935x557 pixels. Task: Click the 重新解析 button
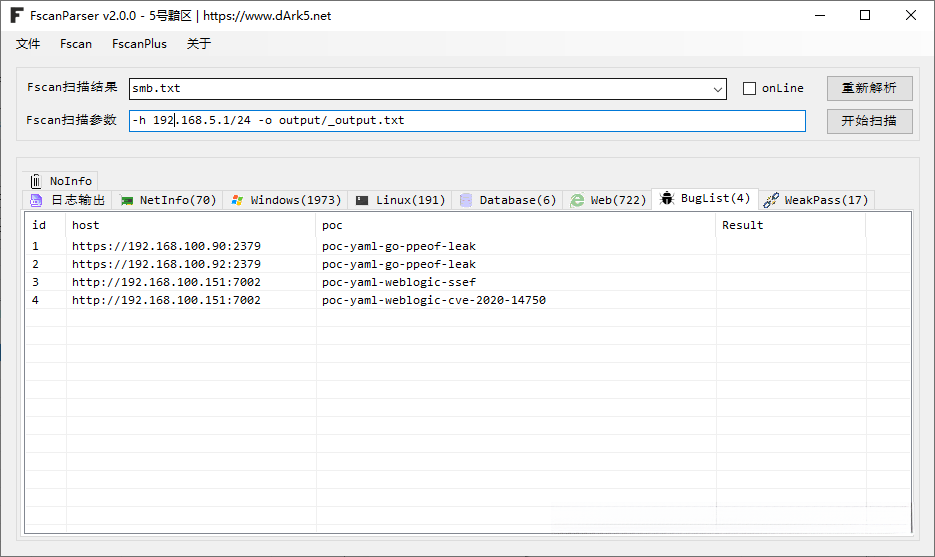click(x=869, y=88)
